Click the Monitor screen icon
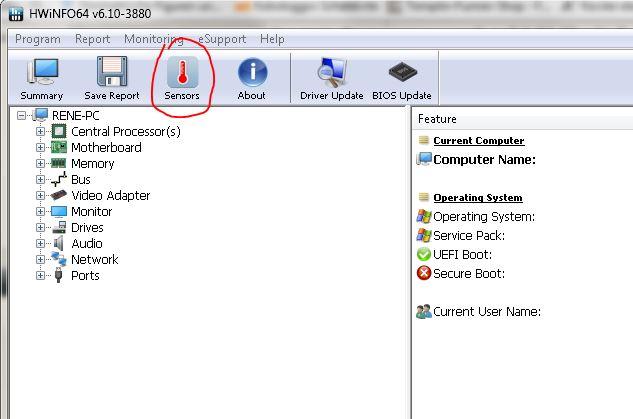The height and width of the screenshot is (419, 633). (x=59, y=212)
